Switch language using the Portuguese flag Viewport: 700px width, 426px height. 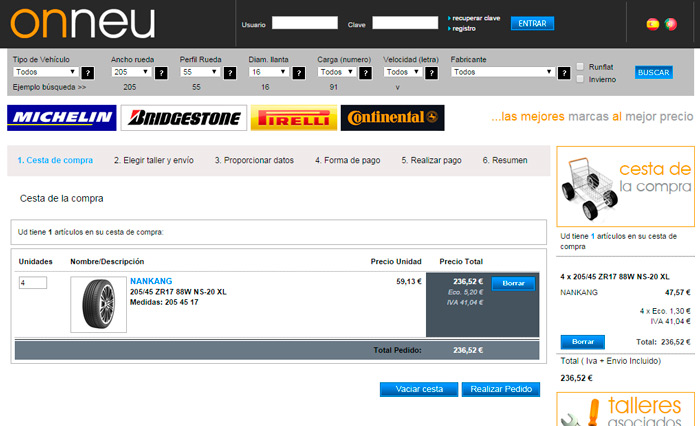(669, 24)
